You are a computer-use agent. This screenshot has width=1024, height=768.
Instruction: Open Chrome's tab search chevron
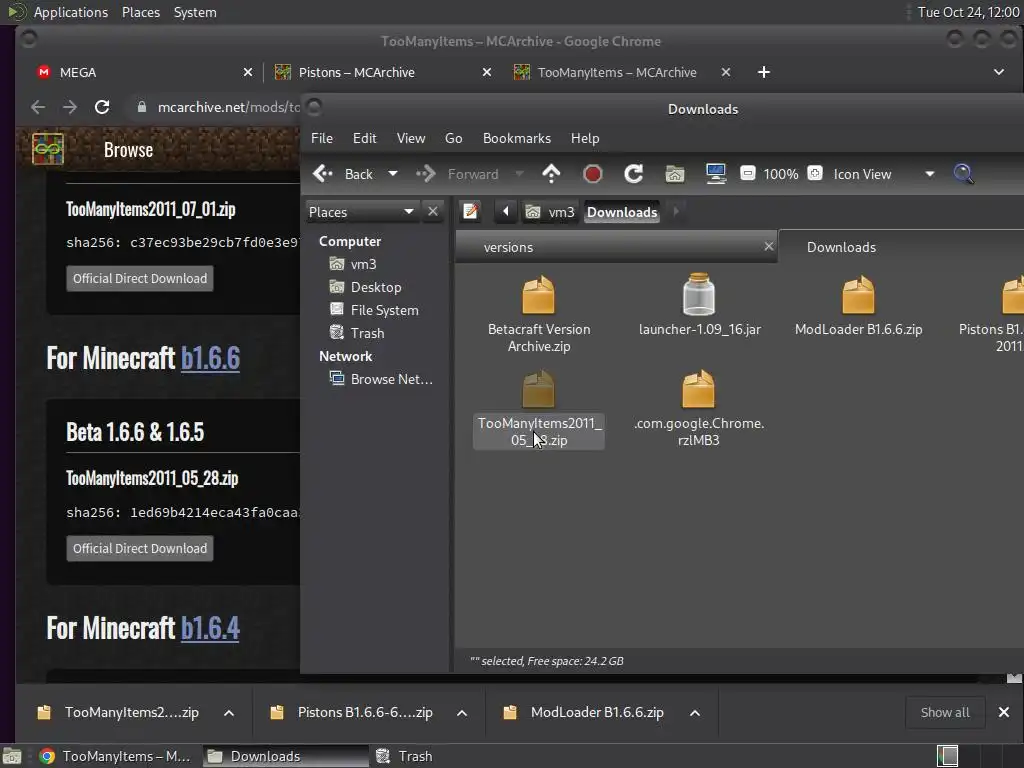click(999, 72)
